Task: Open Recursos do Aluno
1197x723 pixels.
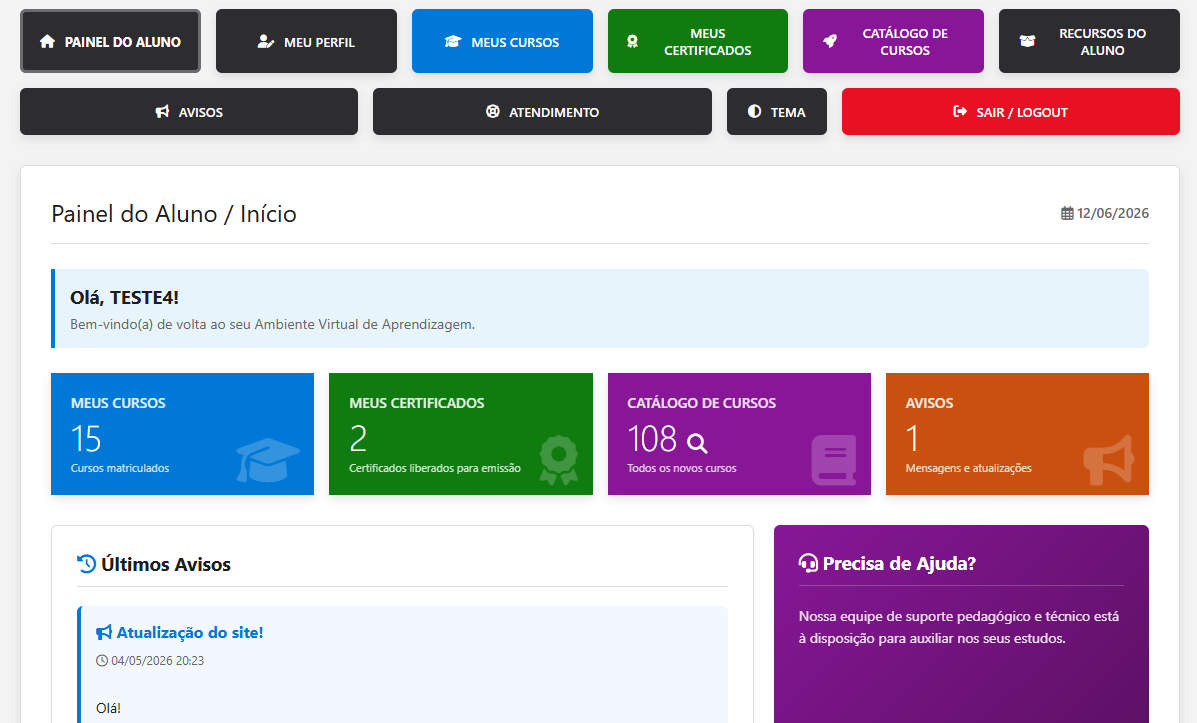Action: 1089,41
